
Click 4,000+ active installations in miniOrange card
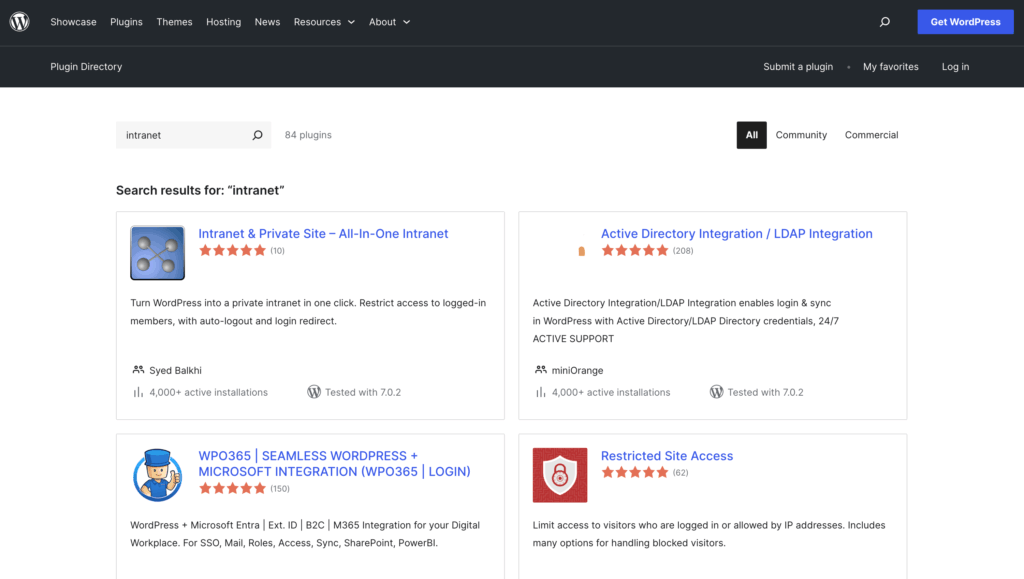tap(611, 392)
